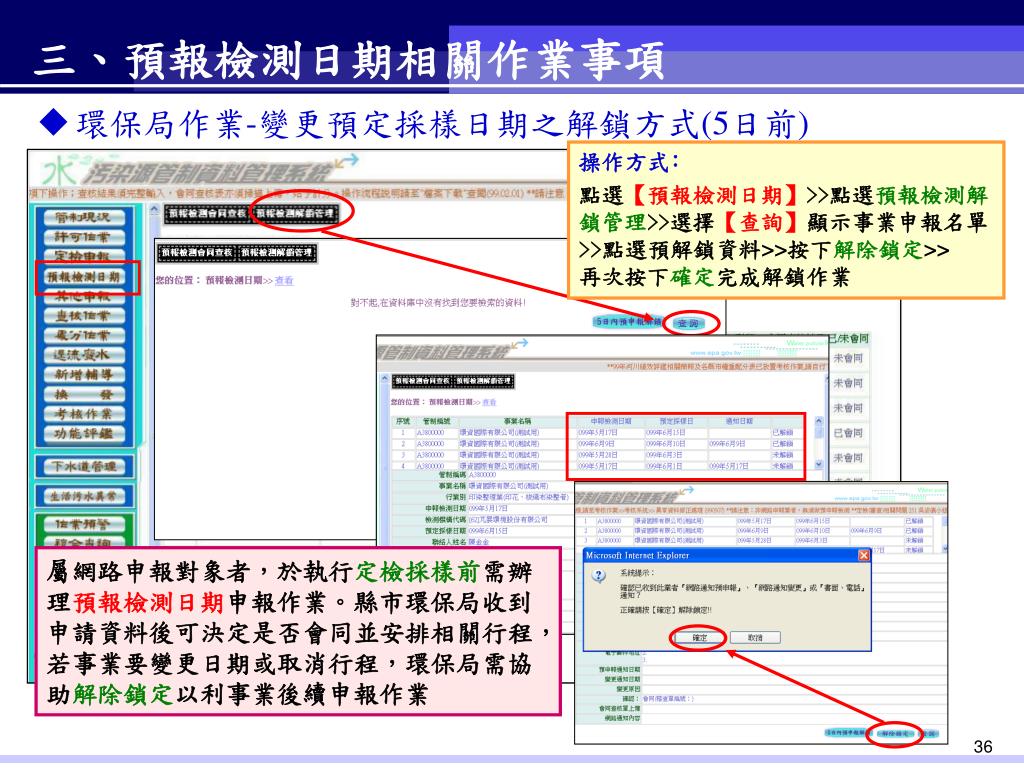Click scroll-up arrow of results table scrollbar

tap(818, 422)
